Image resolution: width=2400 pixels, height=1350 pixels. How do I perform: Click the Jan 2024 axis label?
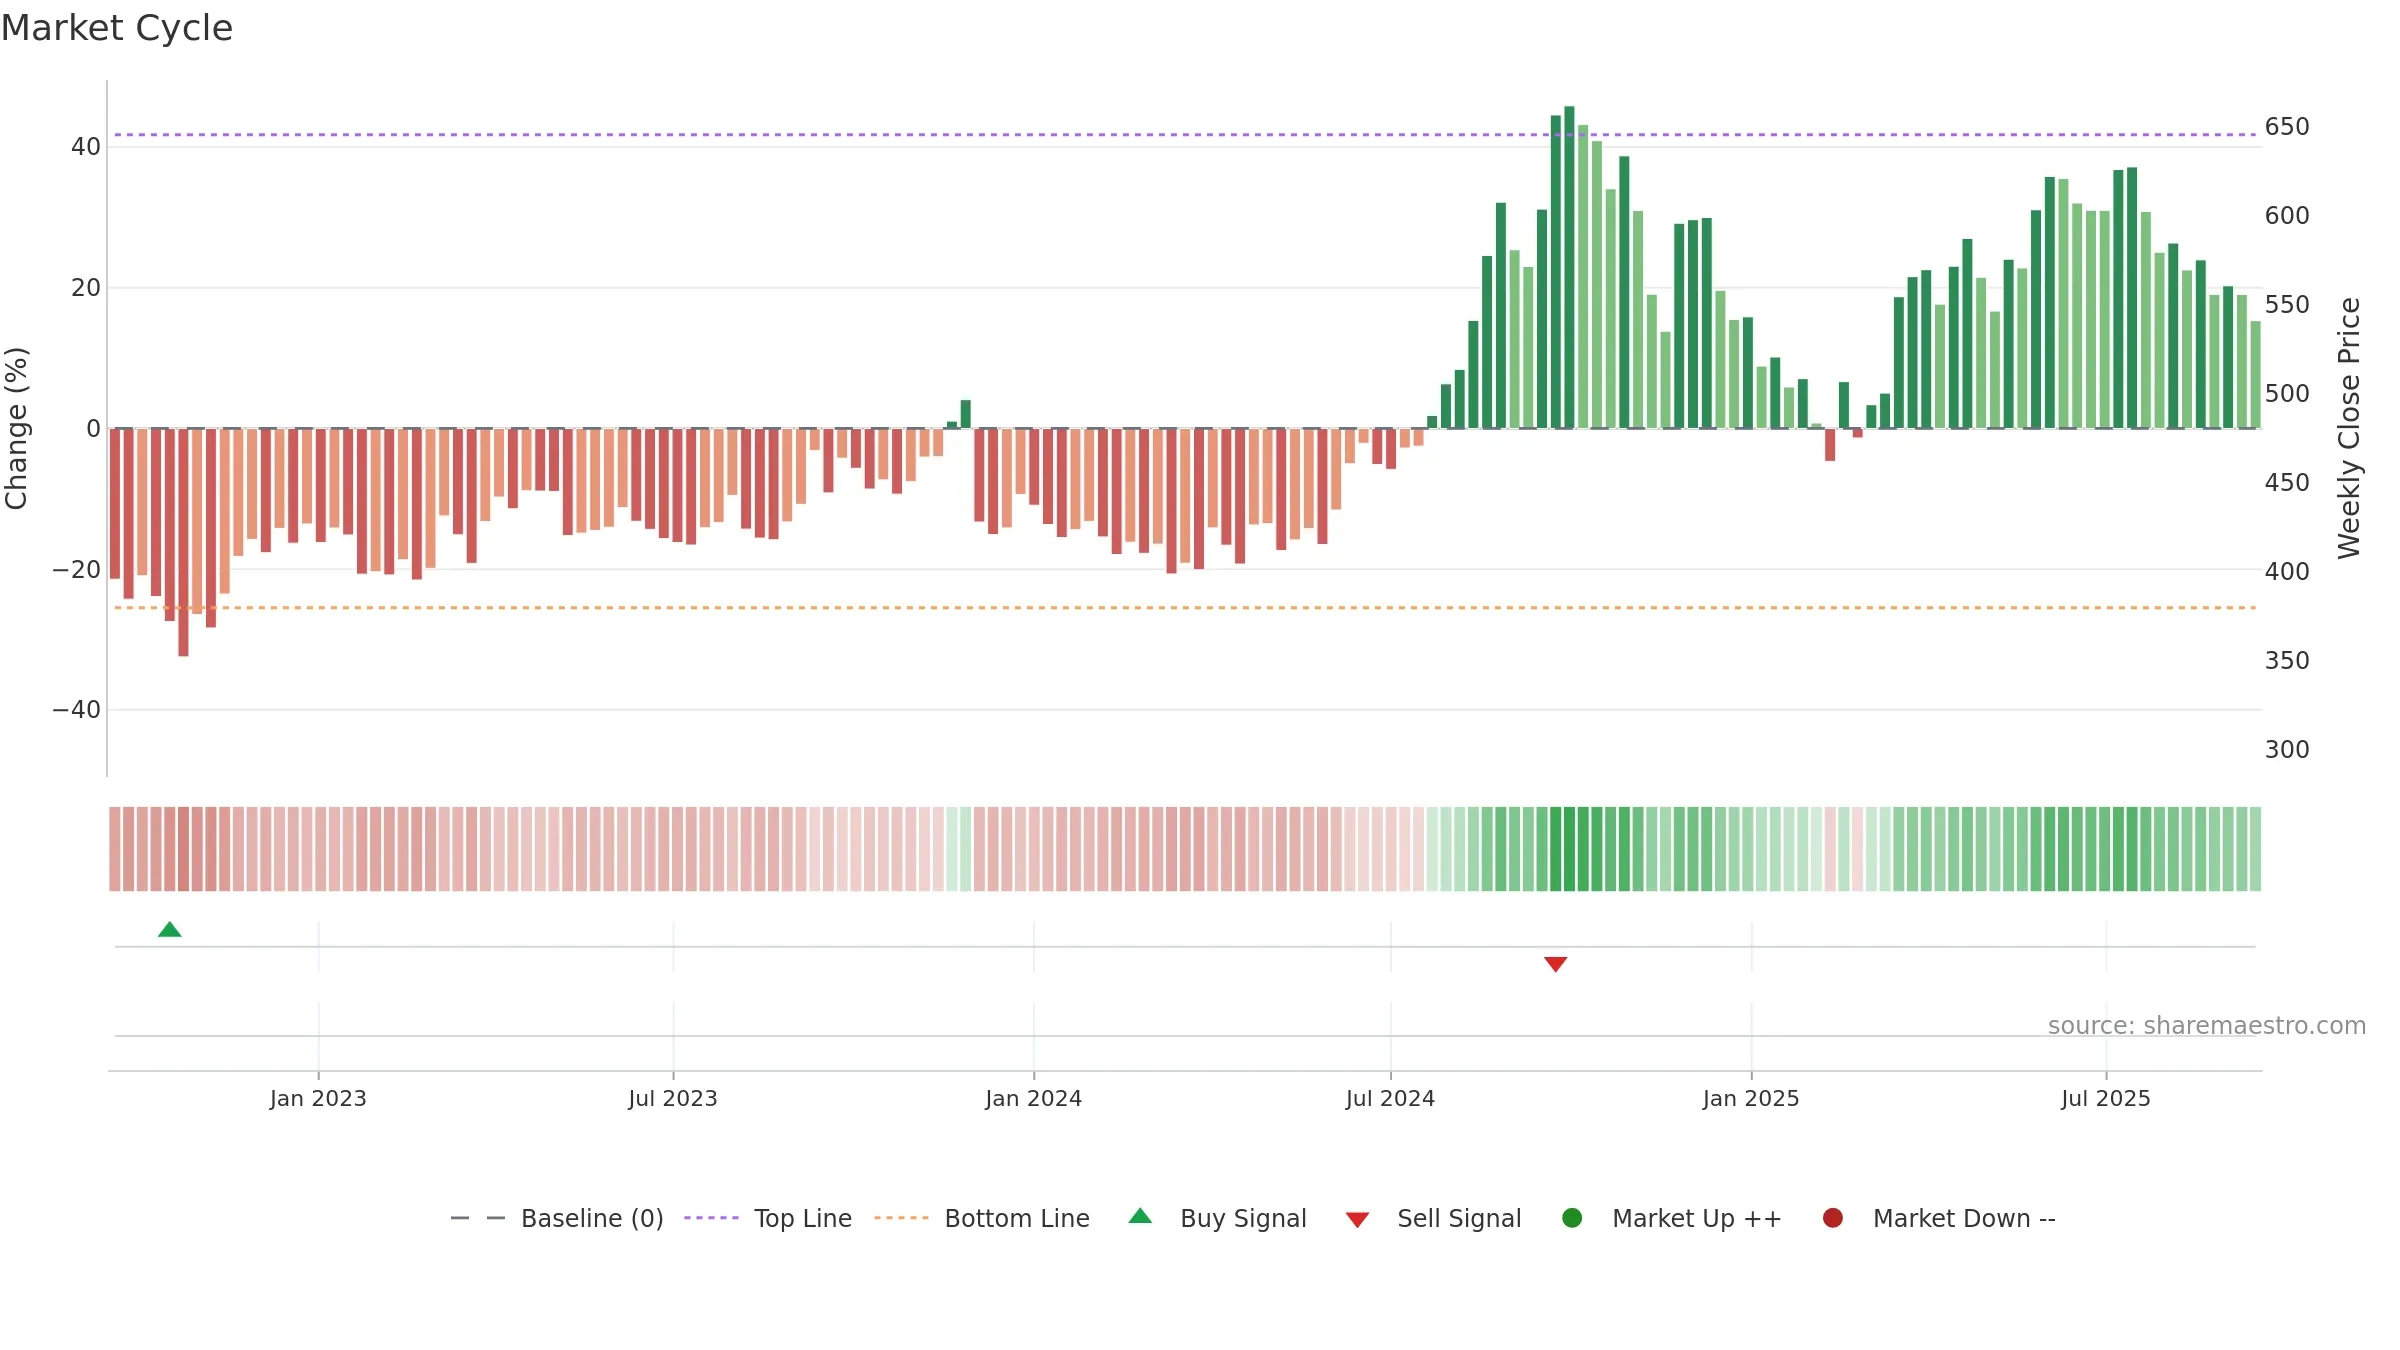1033,1098
